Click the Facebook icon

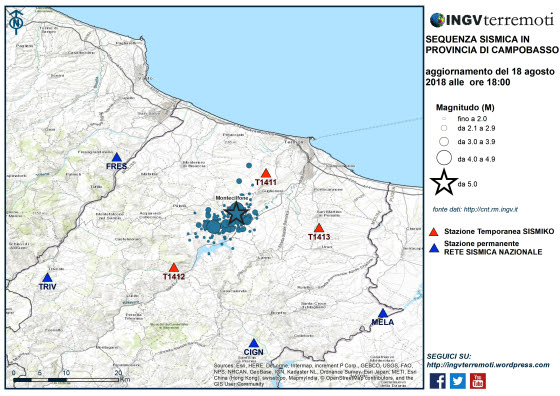coord(437,381)
